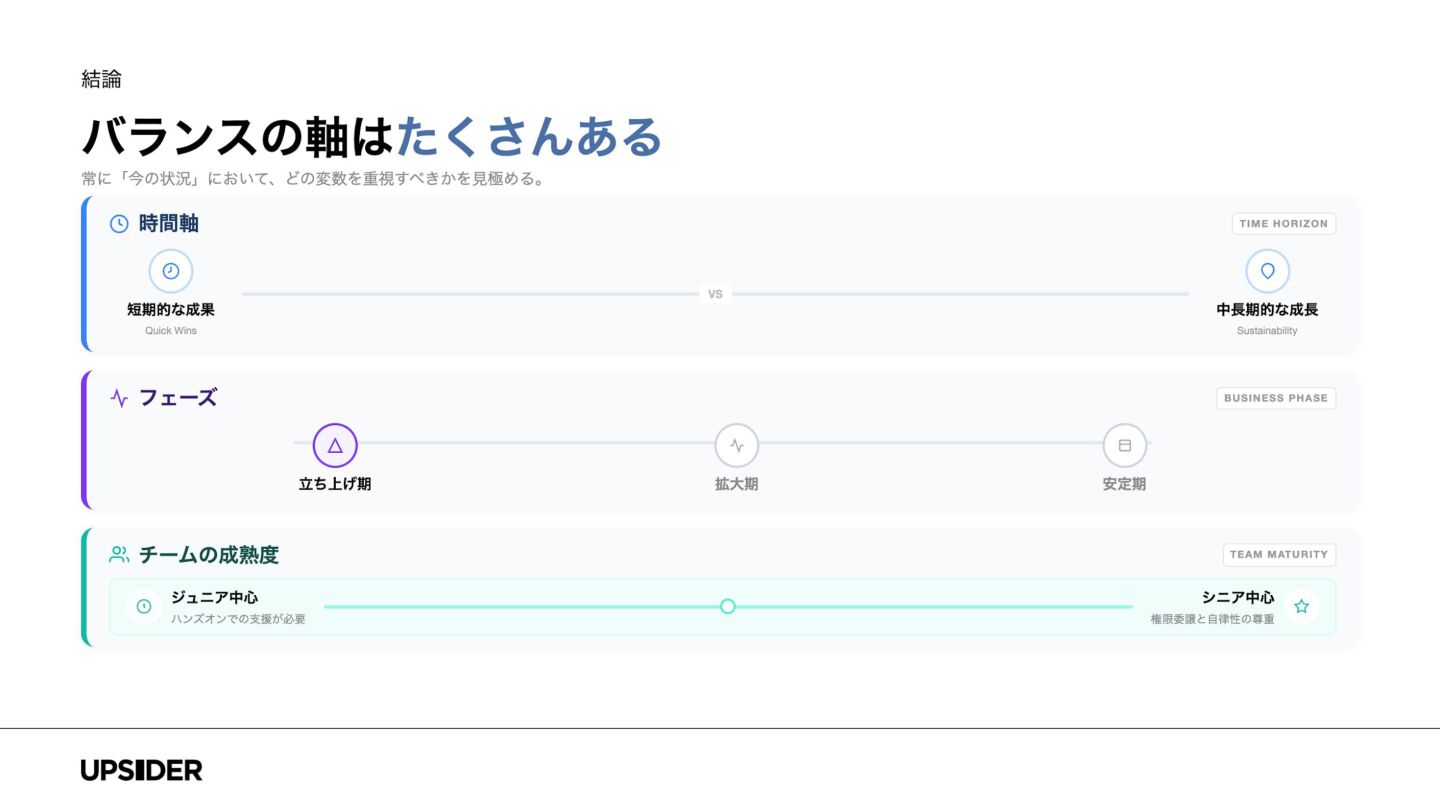The width and height of the screenshot is (1440, 810).
Task: Click the 立ち上げ期 label
Action: point(335,484)
